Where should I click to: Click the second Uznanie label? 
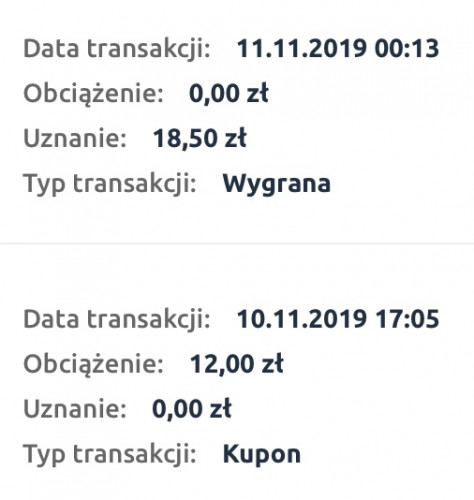click(x=75, y=409)
